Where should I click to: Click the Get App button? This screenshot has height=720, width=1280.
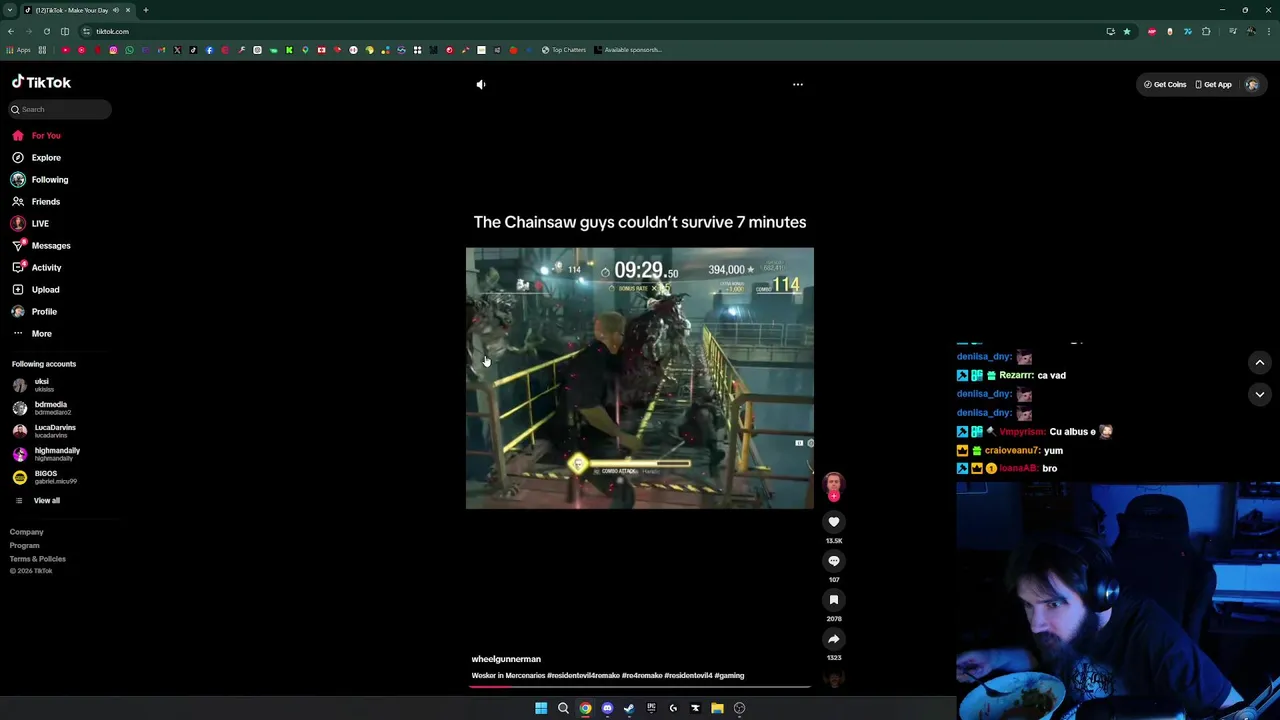tap(1213, 85)
